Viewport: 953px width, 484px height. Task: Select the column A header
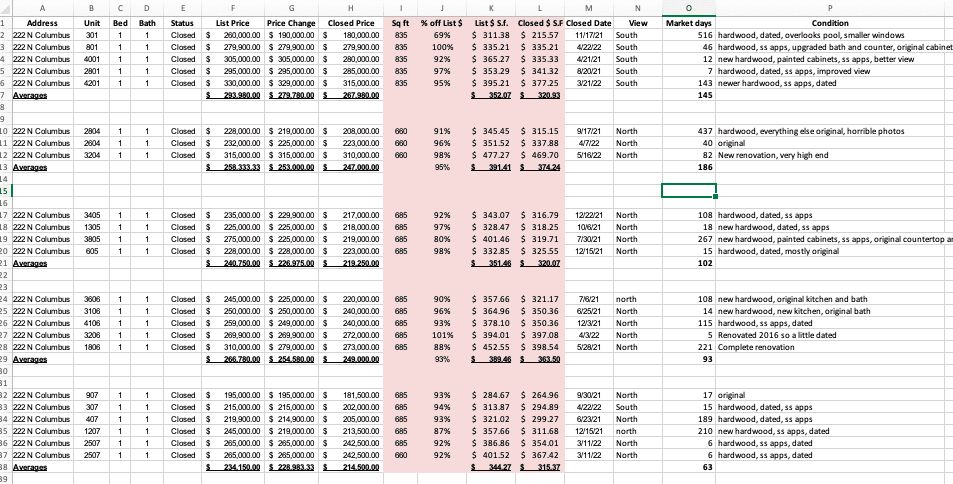pos(43,8)
